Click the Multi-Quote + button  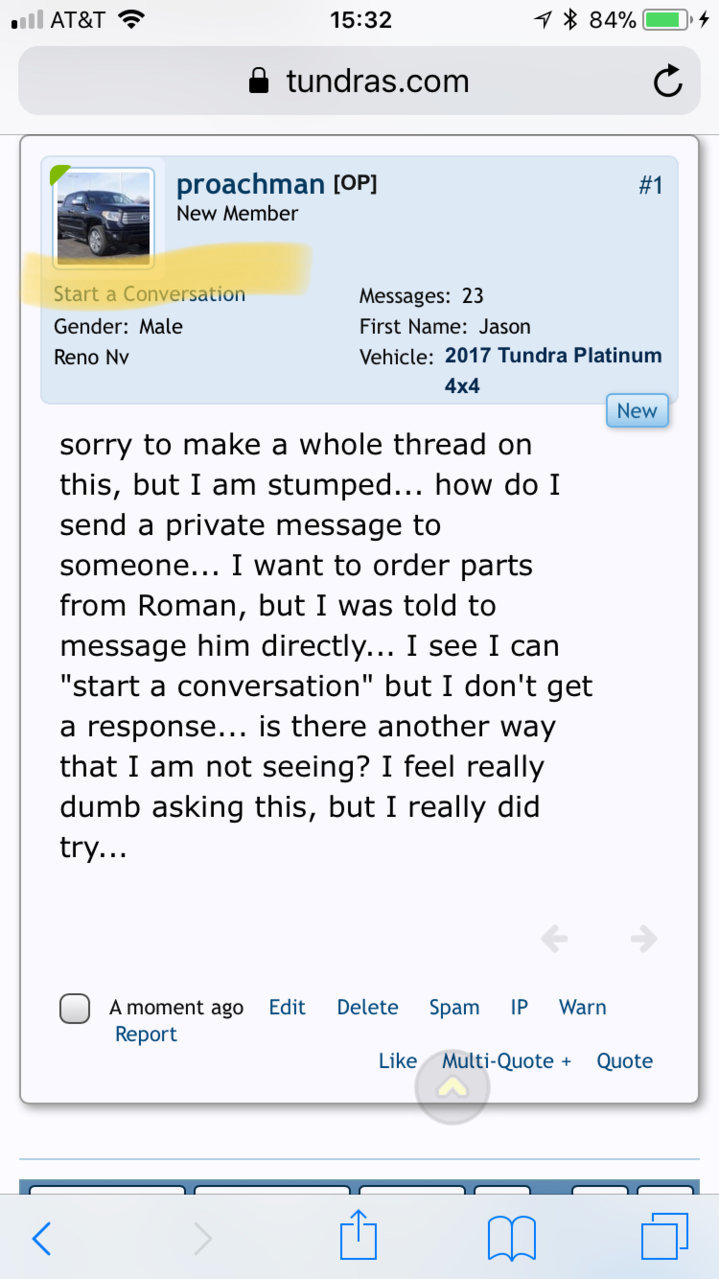pos(506,1061)
